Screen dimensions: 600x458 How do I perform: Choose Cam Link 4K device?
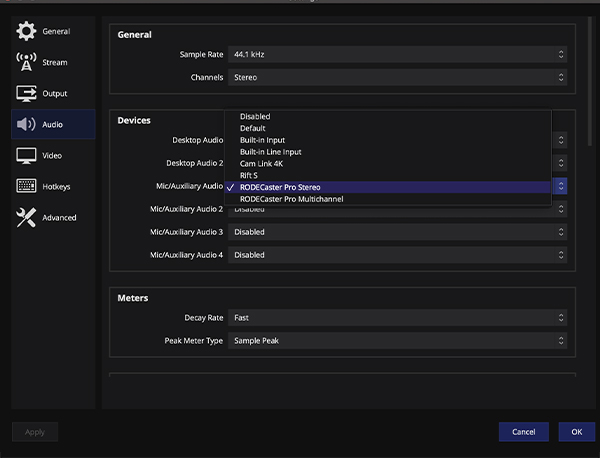[388, 164]
